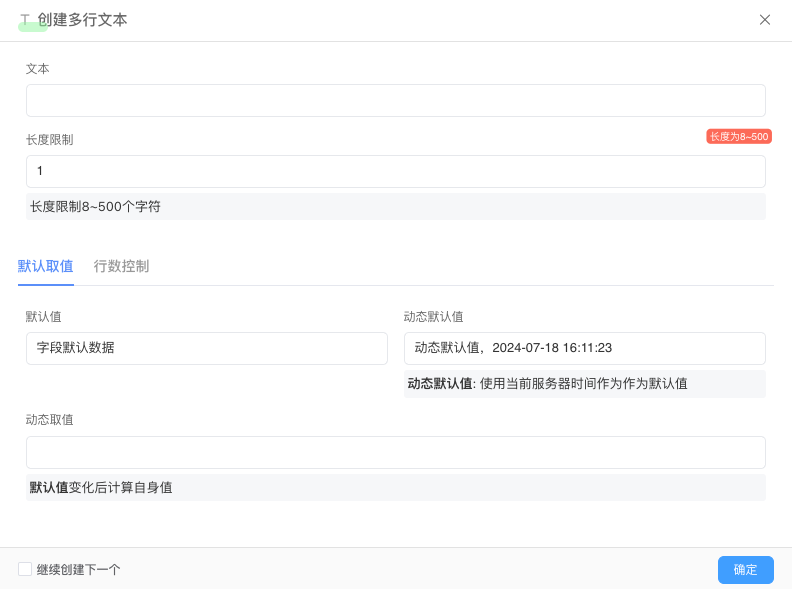Viewport: 792px width, 589px height.
Task: Close the 创建多行文本 dialog
Action: (x=765, y=20)
